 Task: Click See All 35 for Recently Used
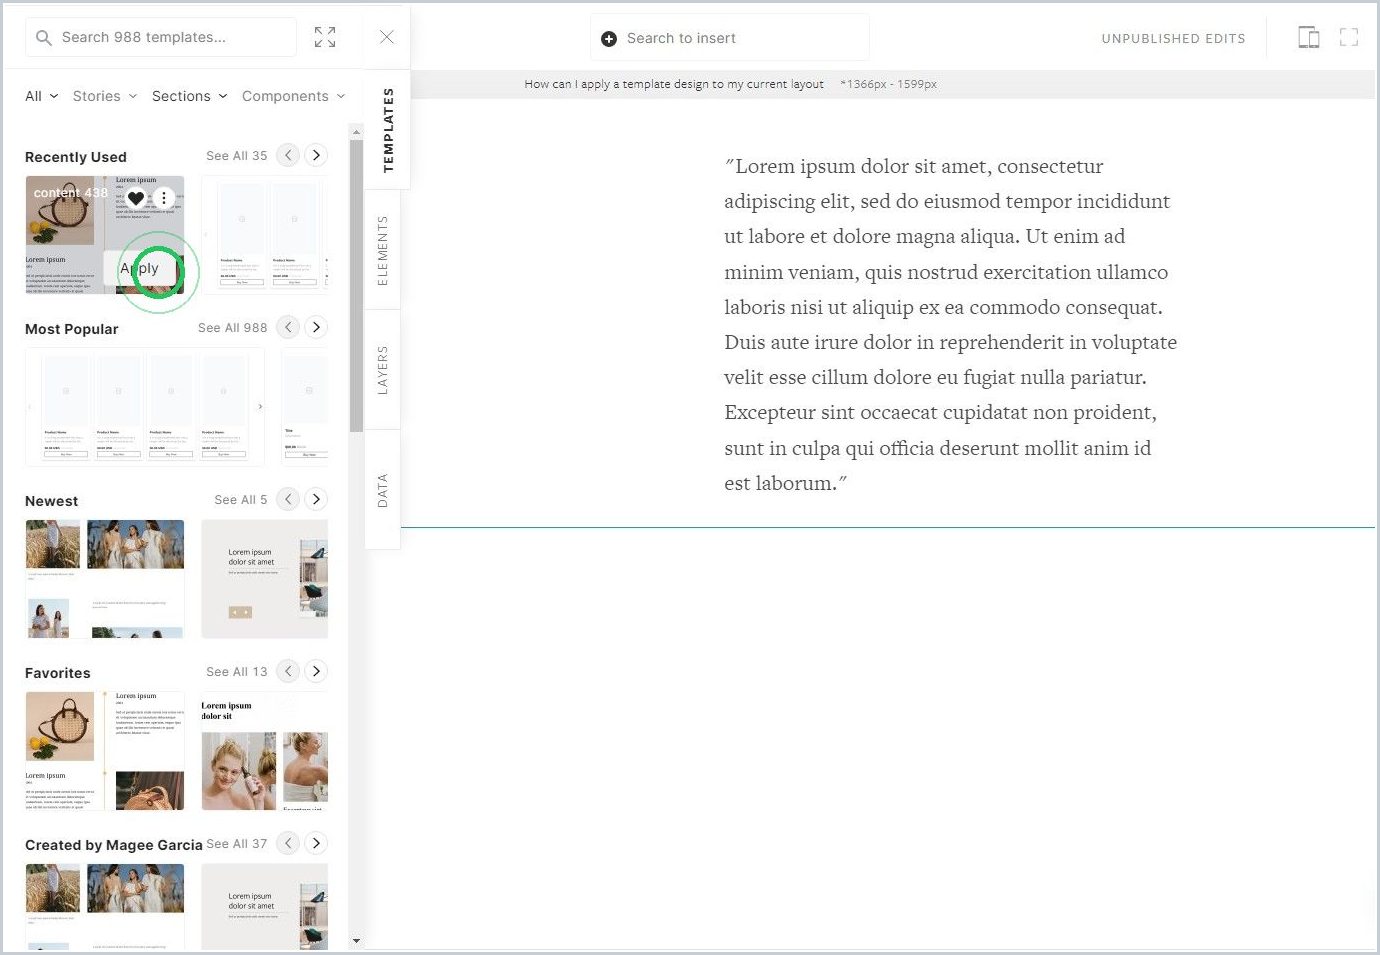(x=237, y=156)
